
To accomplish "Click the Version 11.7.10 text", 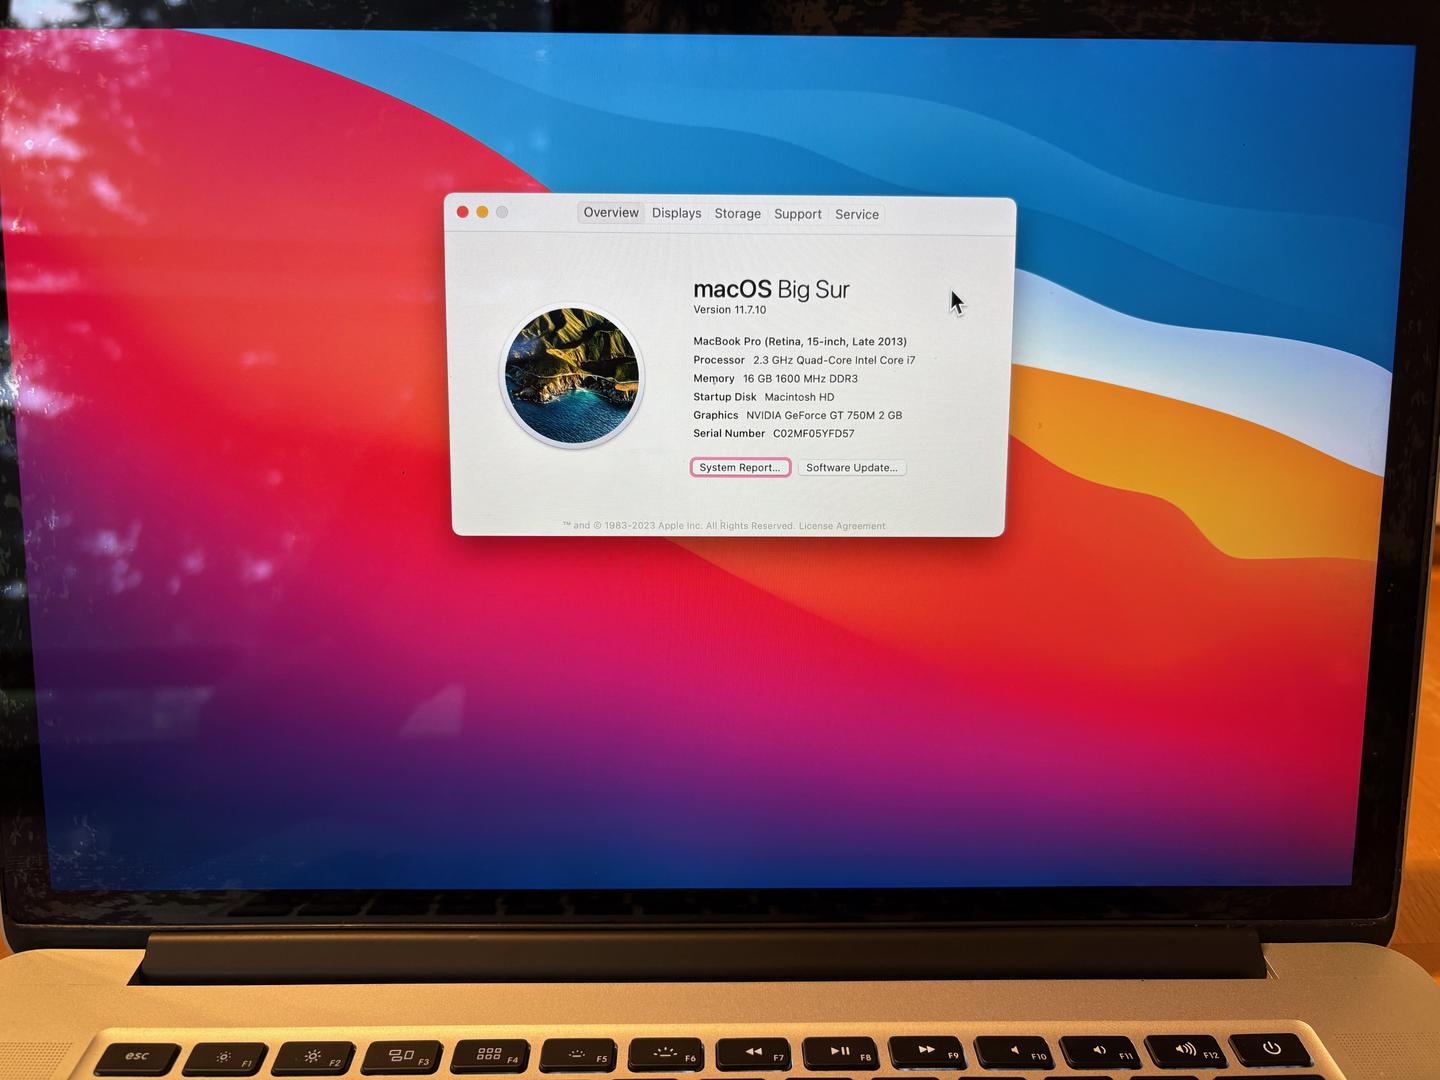I will click(x=730, y=310).
